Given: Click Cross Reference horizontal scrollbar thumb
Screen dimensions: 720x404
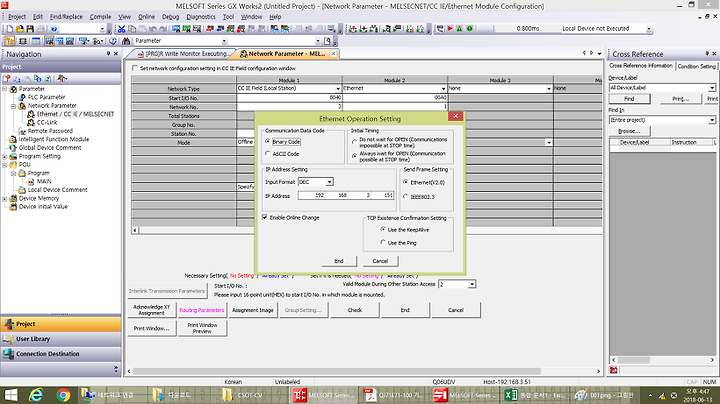Looking at the screenshot, I should click(x=633, y=360).
